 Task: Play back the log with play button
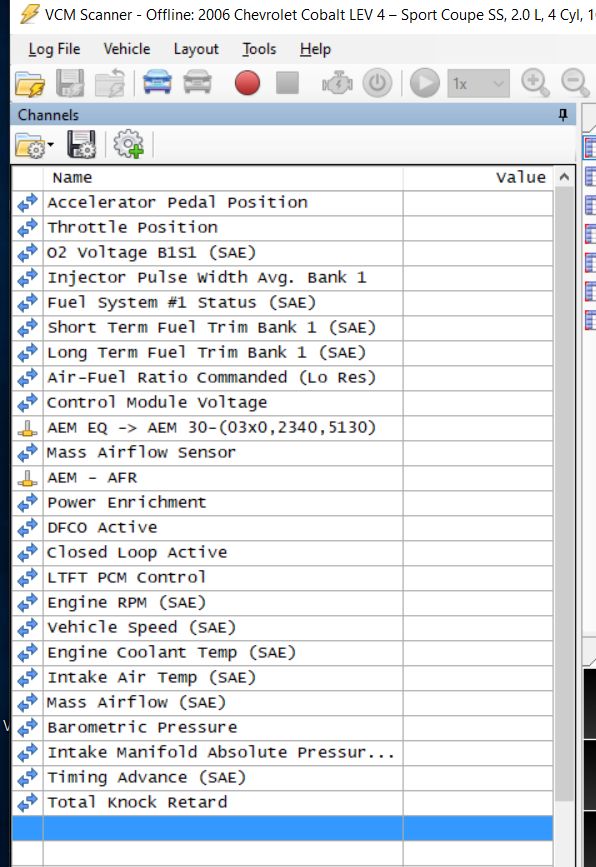[425, 83]
